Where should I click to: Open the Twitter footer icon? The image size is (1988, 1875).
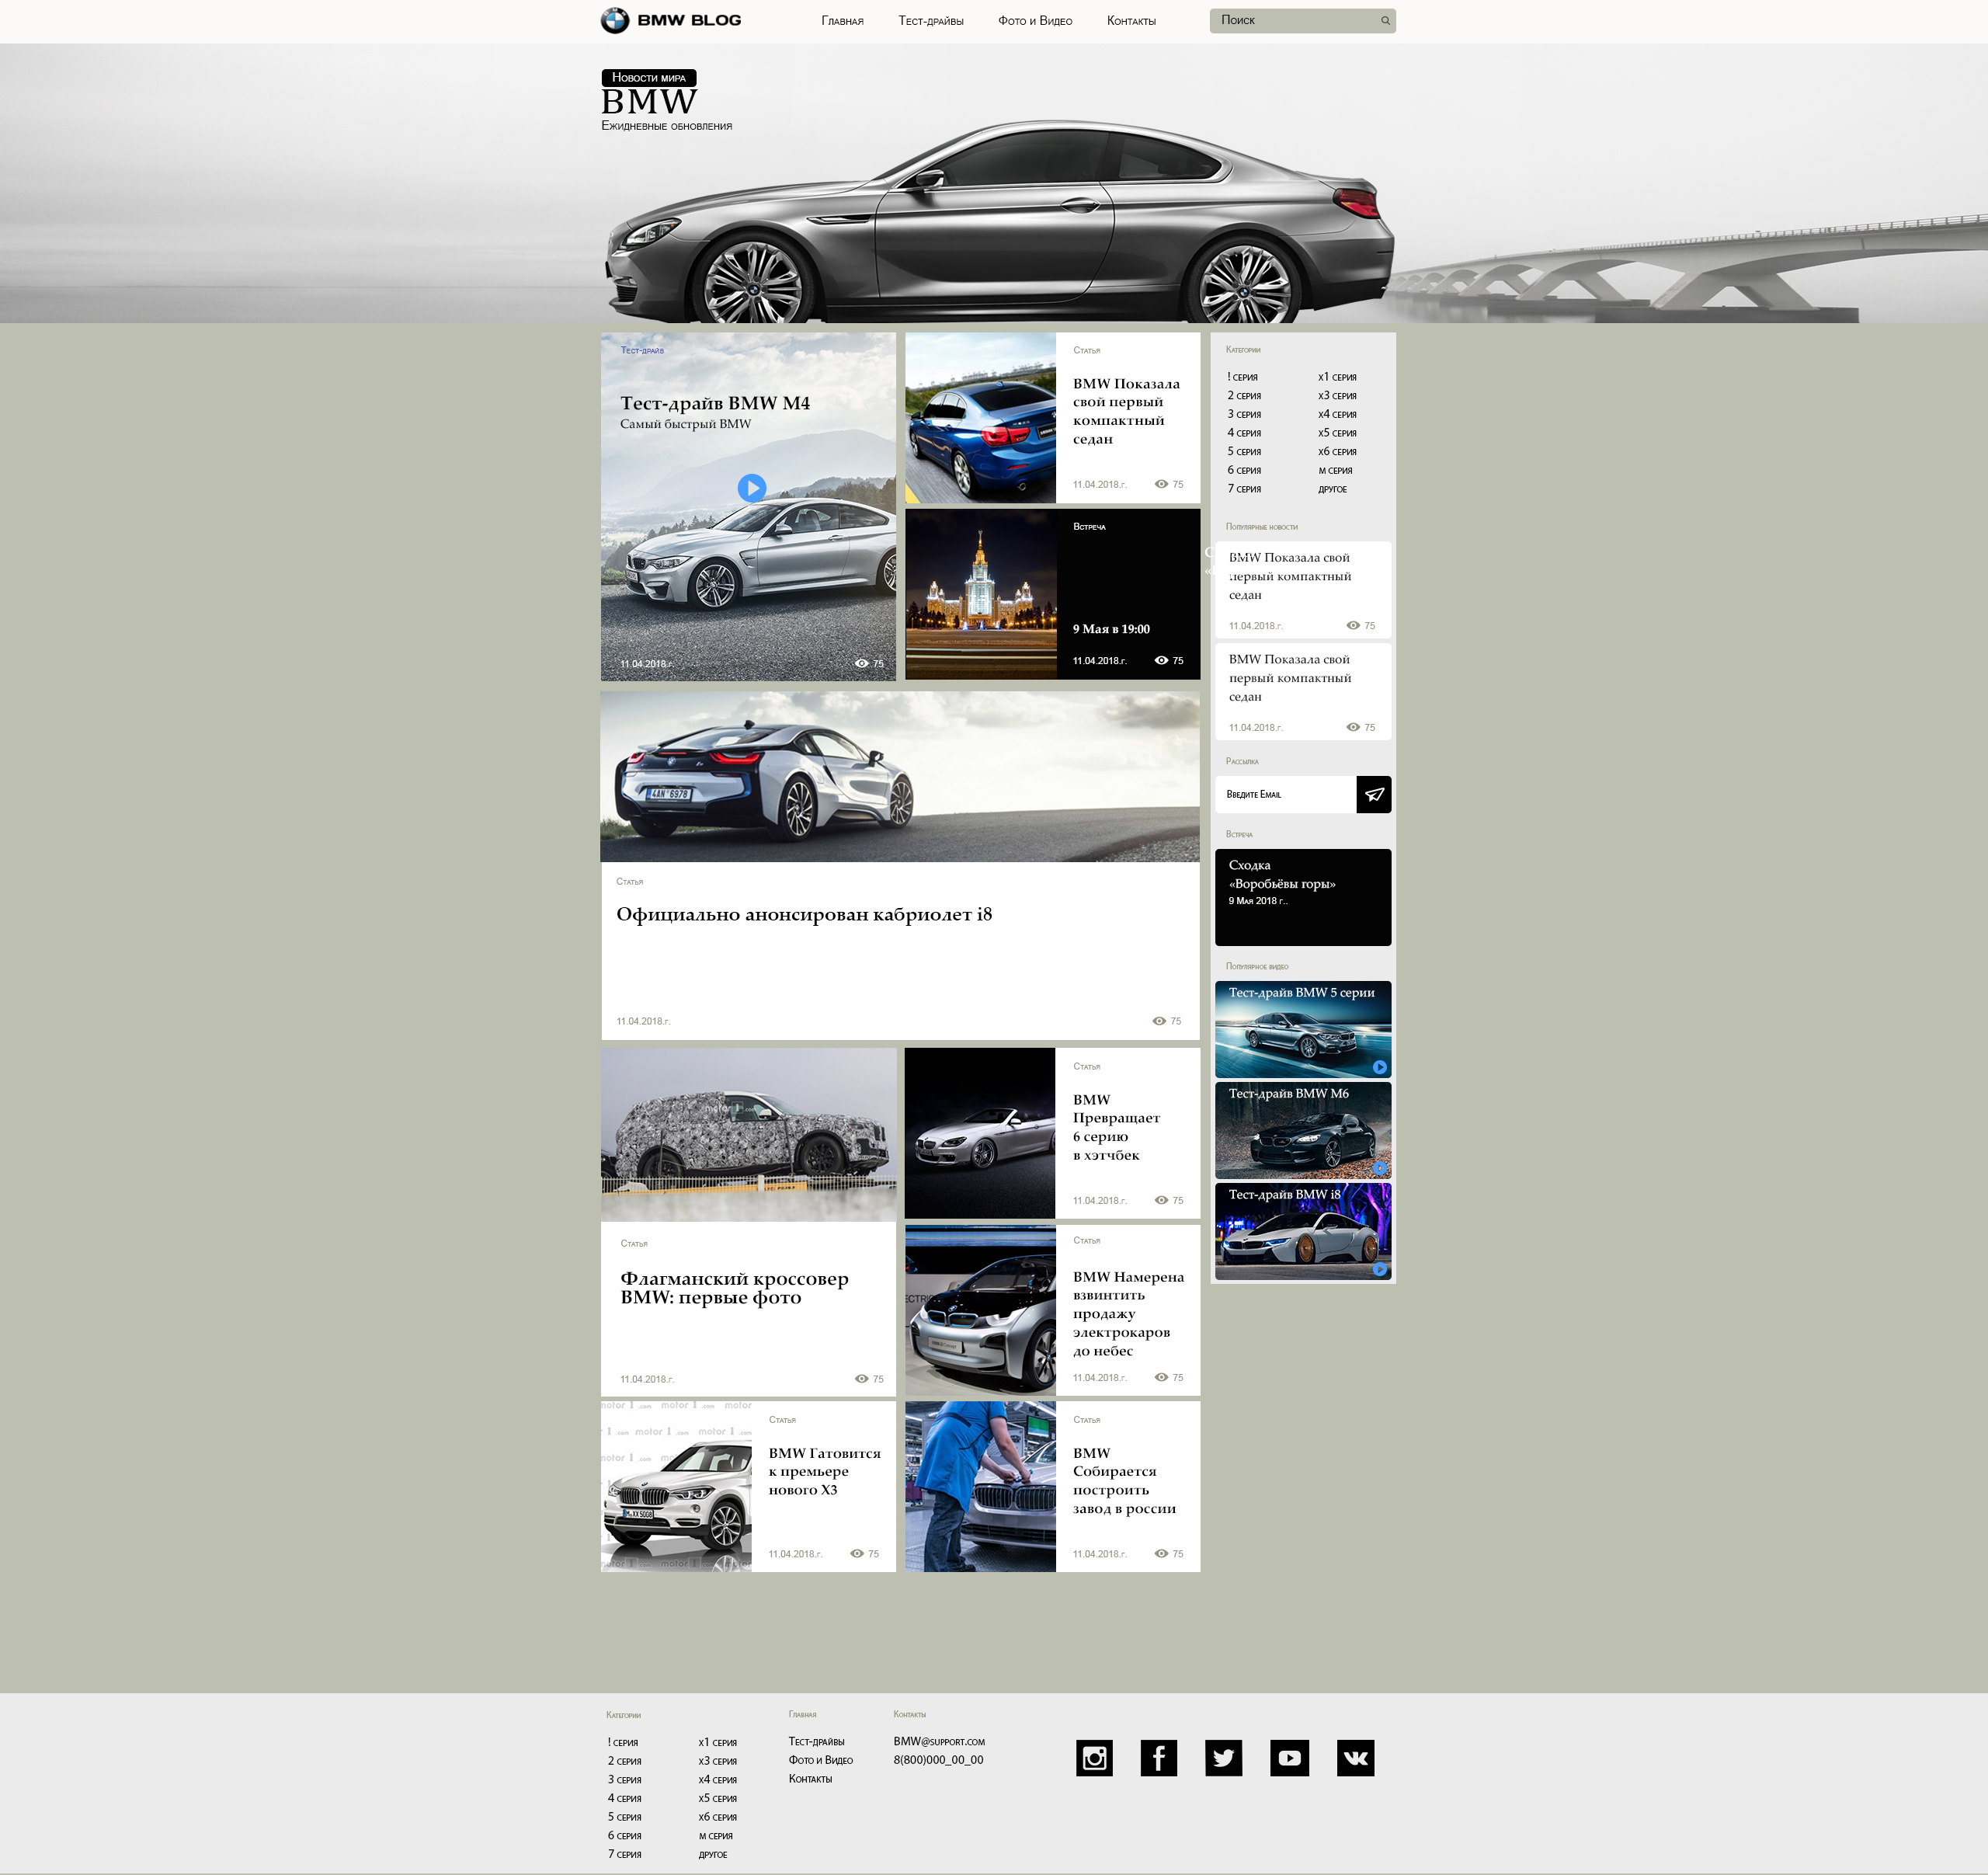click(1224, 1758)
